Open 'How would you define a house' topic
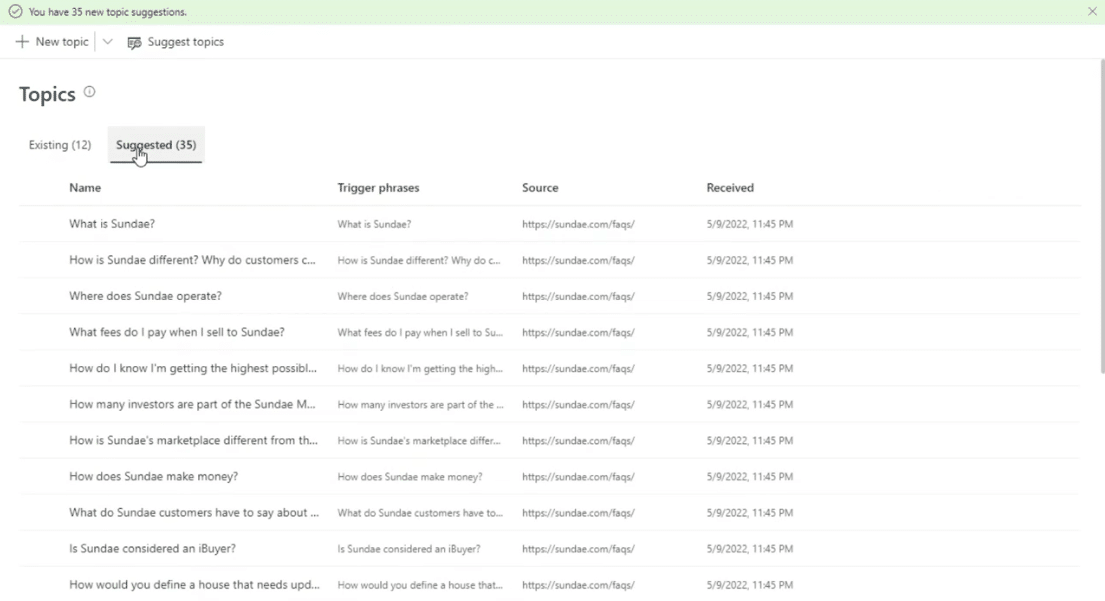This screenshot has height=601, width=1105. pos(195,584)
